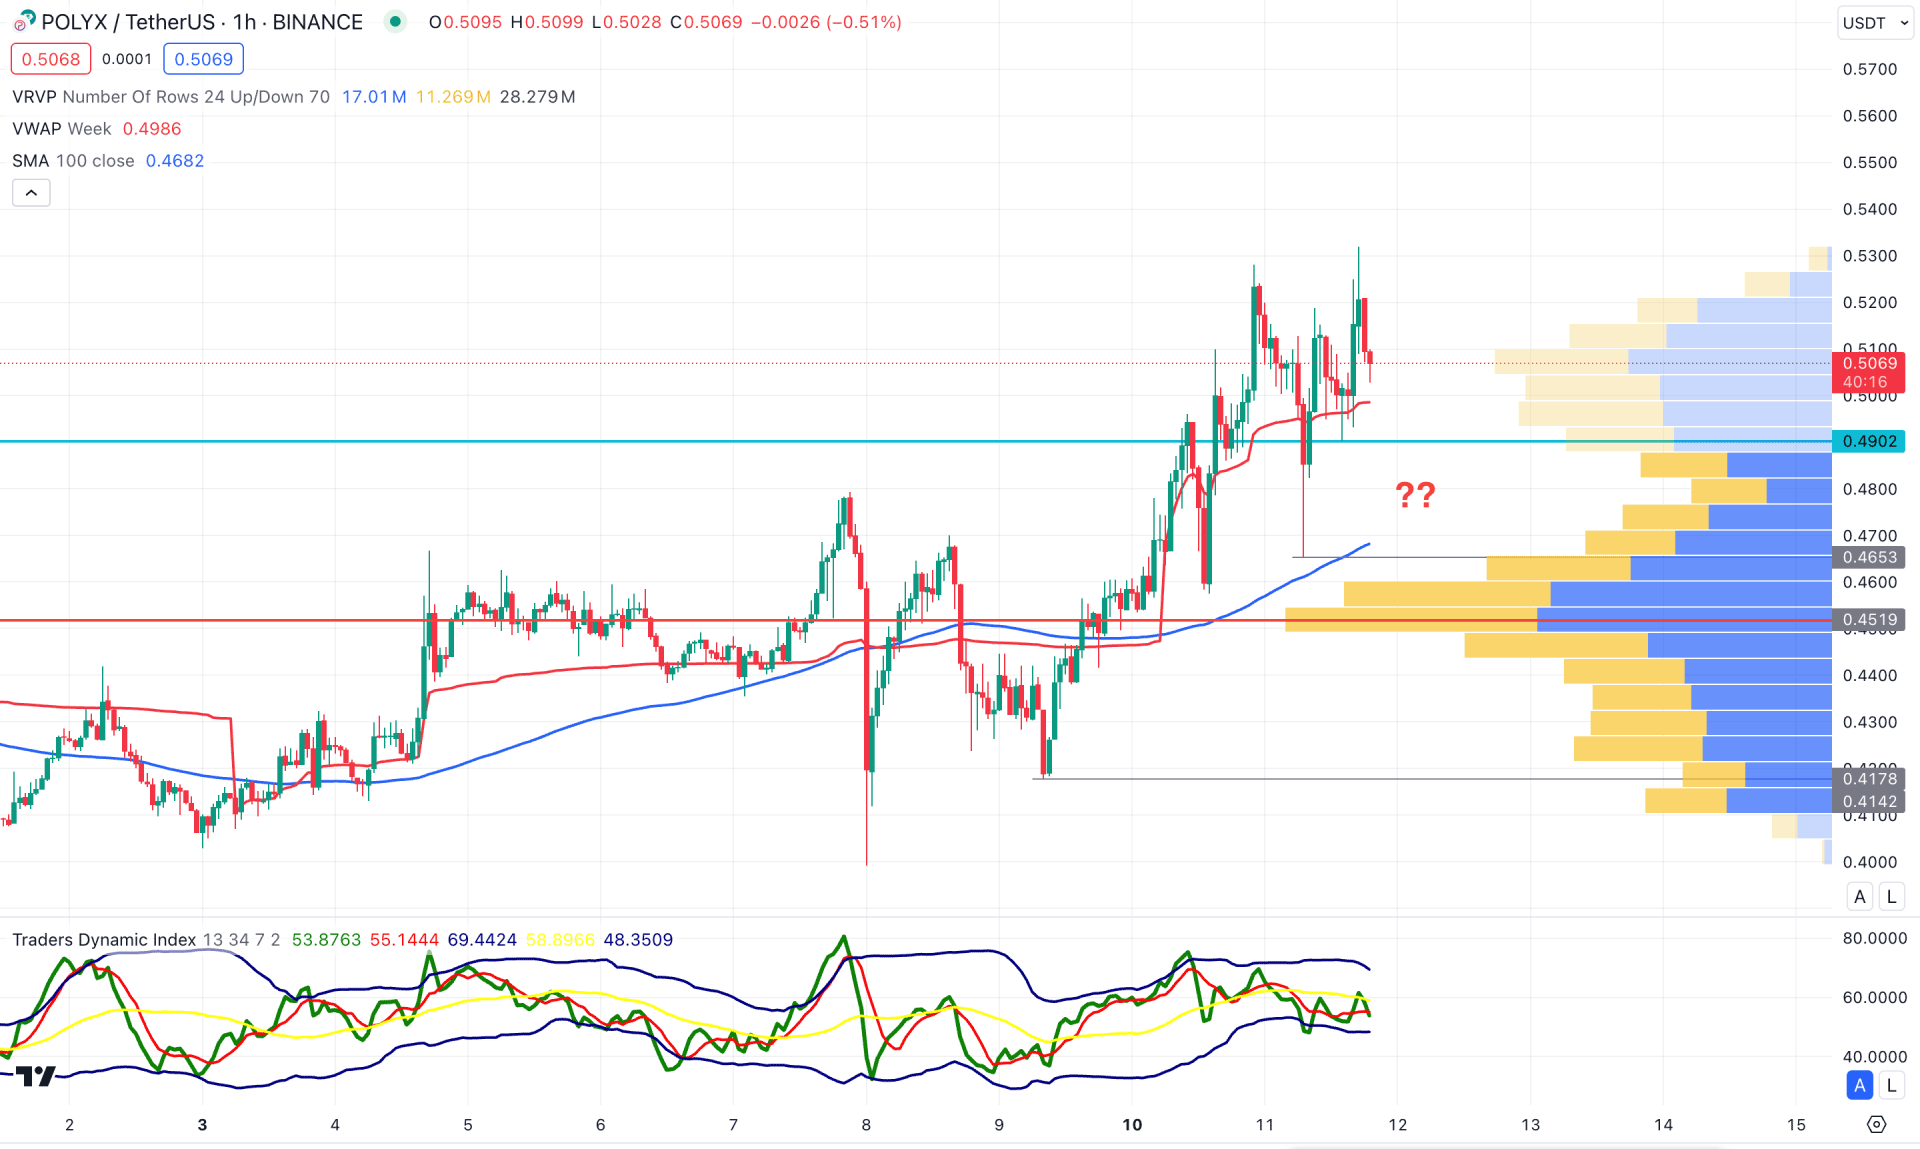The width and height of the screenshot is (1920, 1149).
Task: Toggle auto scale A on price pane
Action: click(1860, 896)
